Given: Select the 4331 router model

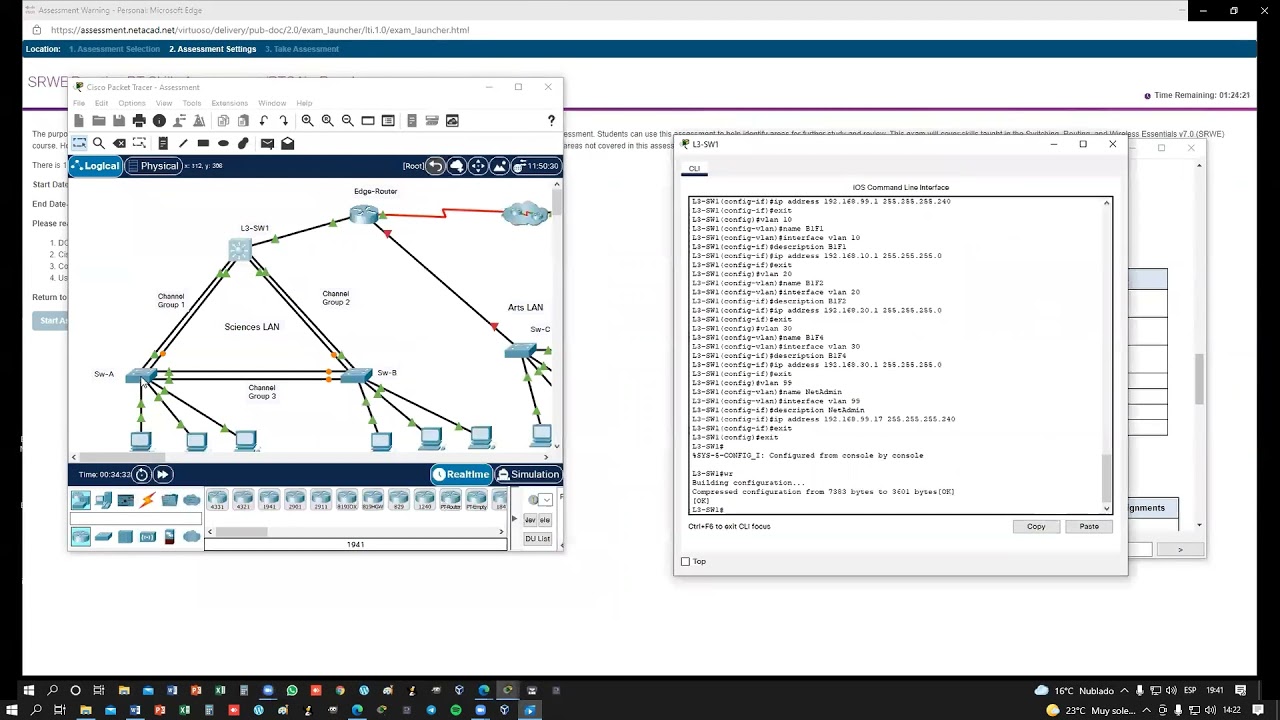Looking at the screenshot, I should 217,500.
